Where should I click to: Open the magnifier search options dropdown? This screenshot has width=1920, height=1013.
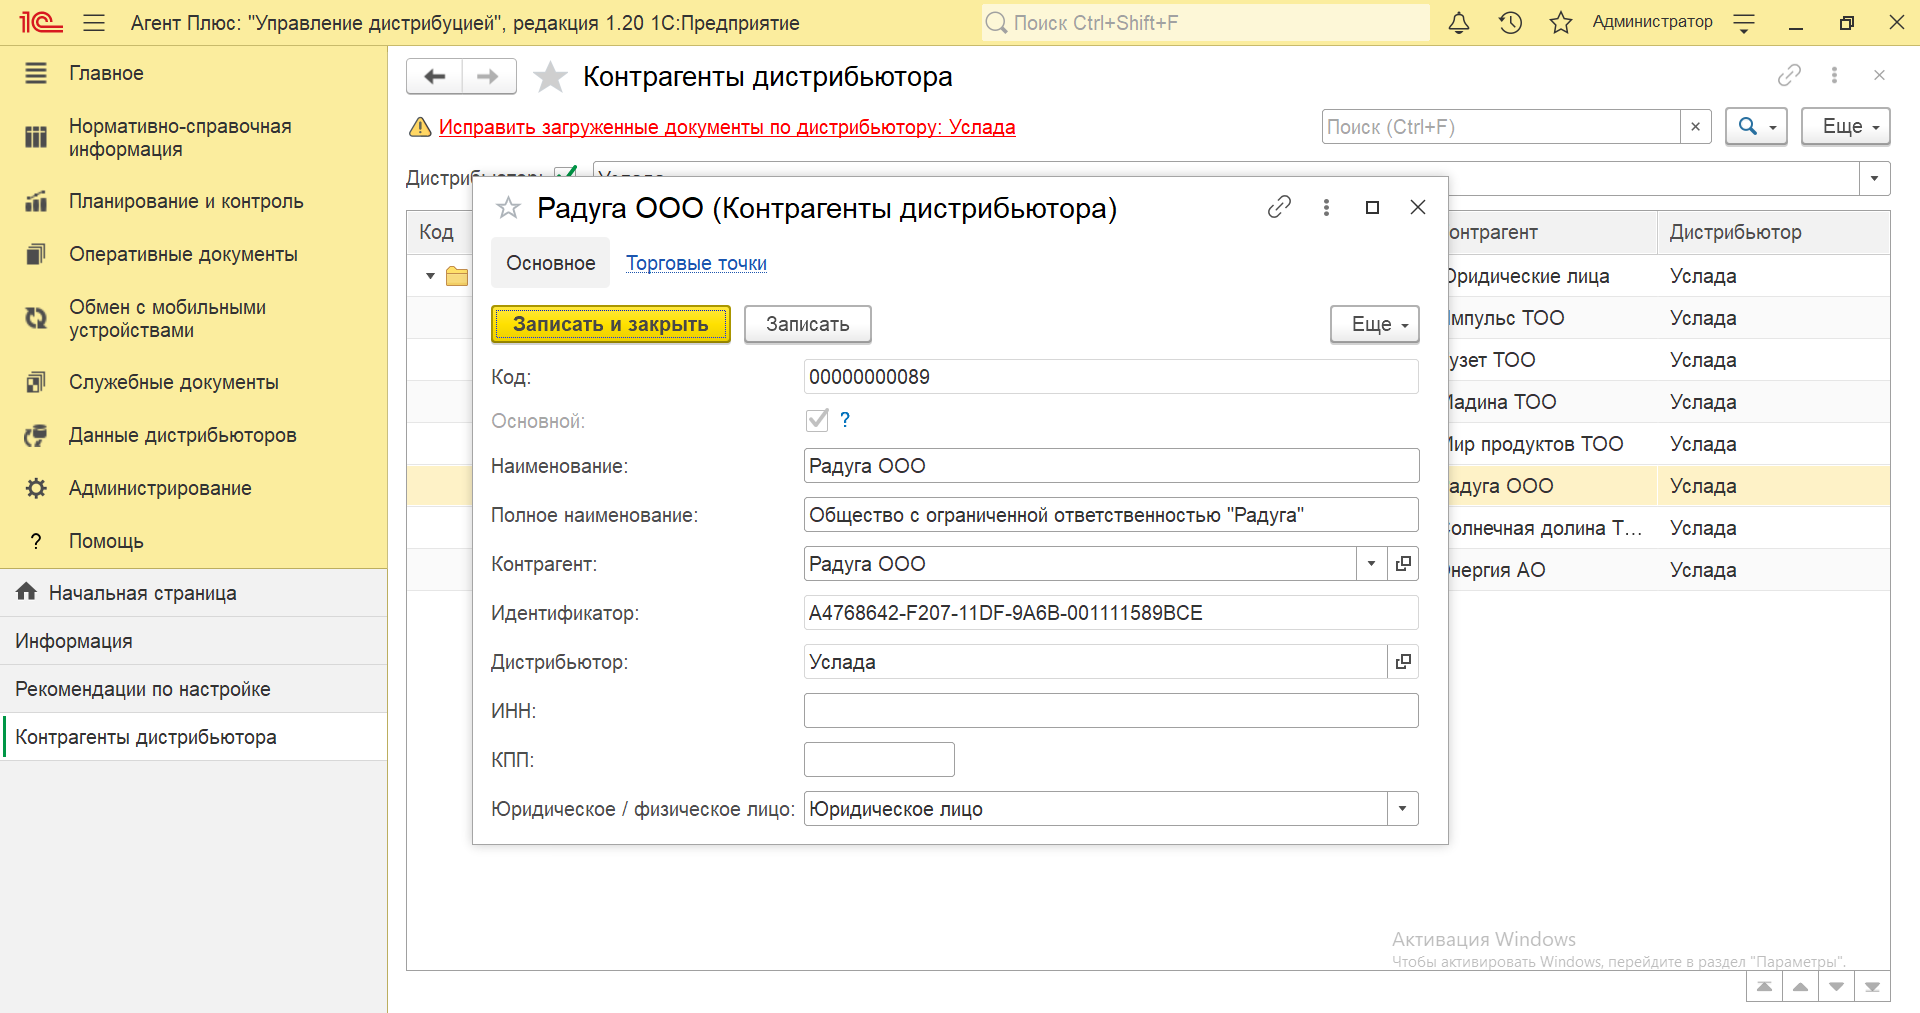[1756, 127]
